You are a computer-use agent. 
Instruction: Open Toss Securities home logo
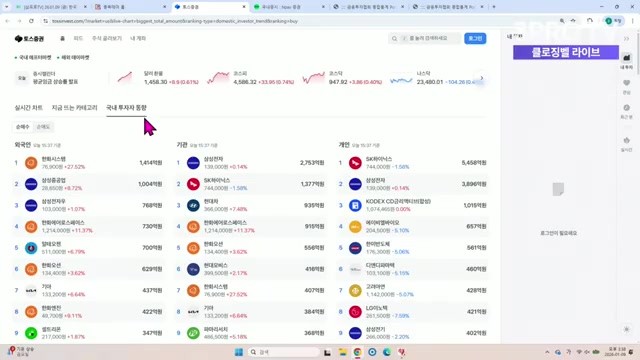[x=29, y=39]
